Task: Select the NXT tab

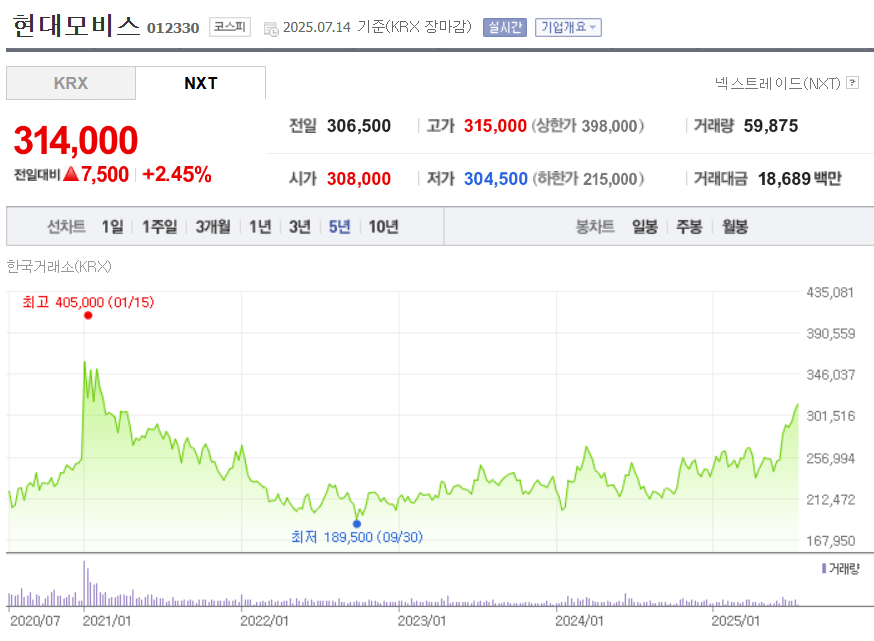Action: click(x=201, y=83)
